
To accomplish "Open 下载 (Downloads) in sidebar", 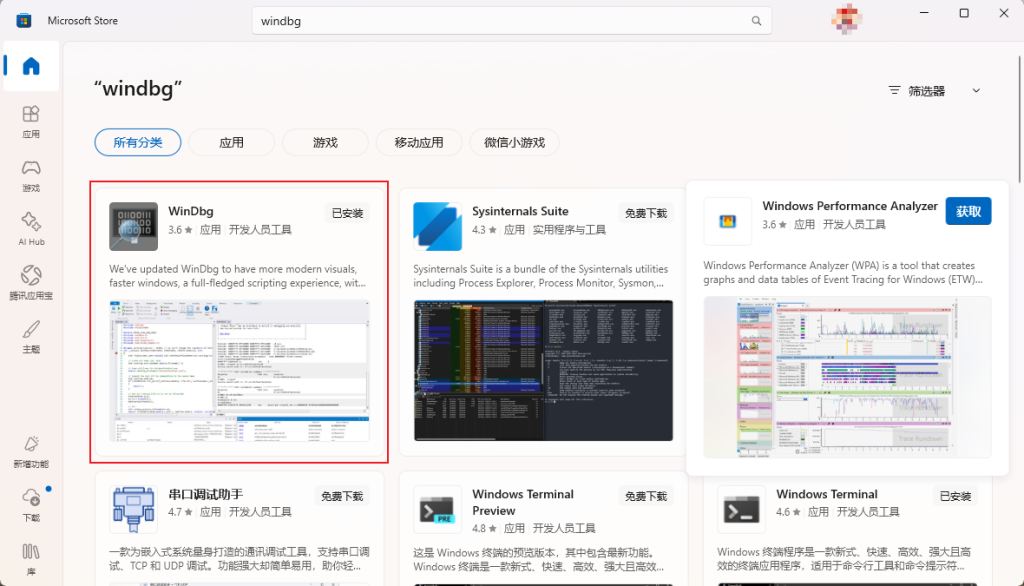I will coord(31,504).
